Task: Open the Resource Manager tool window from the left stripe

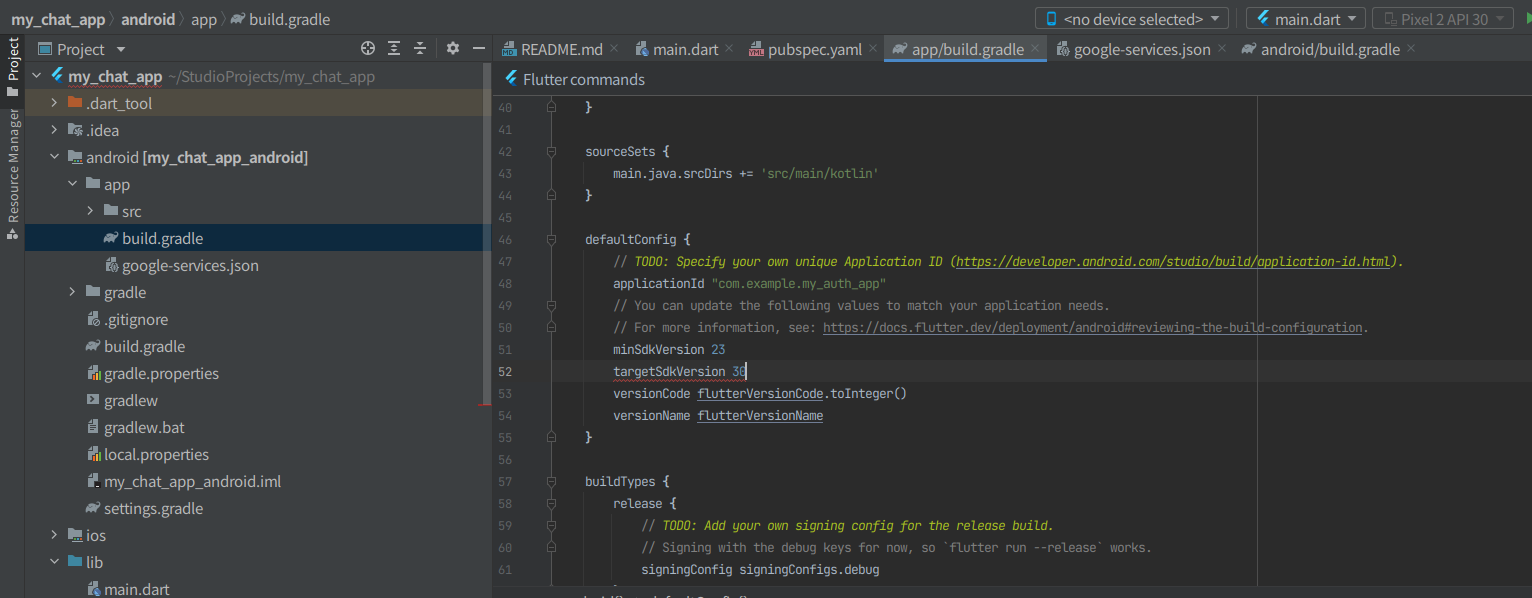Action: point(13,175)
